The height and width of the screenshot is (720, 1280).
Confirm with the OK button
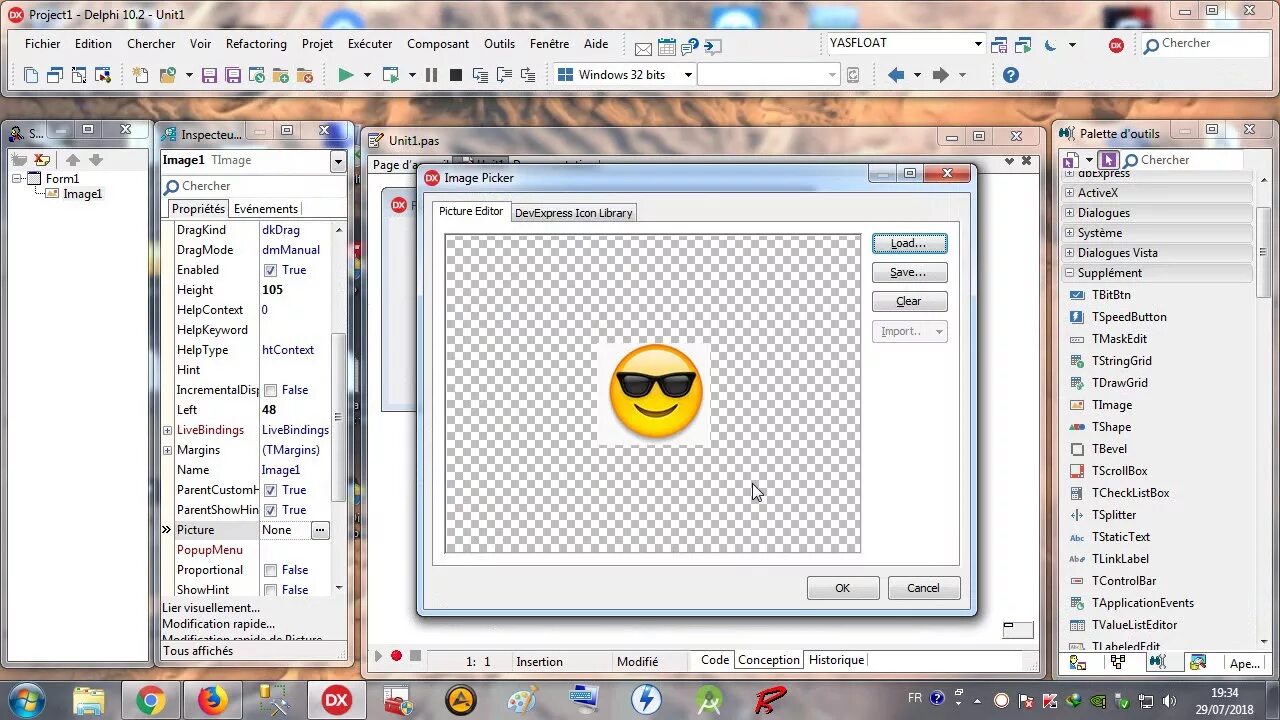[843, 588]
